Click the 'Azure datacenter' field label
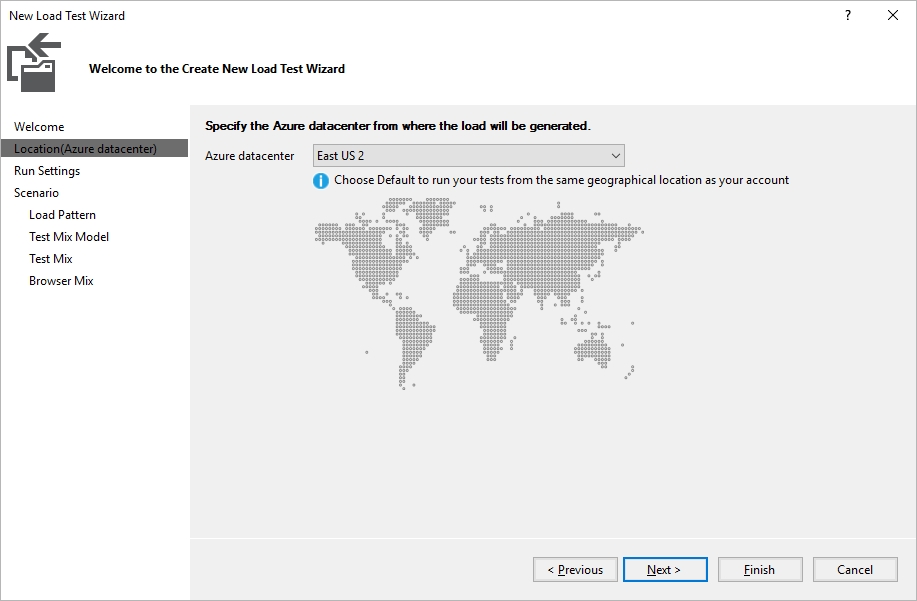Viewport: 917px width, 601px height. [x=250, y=156]
